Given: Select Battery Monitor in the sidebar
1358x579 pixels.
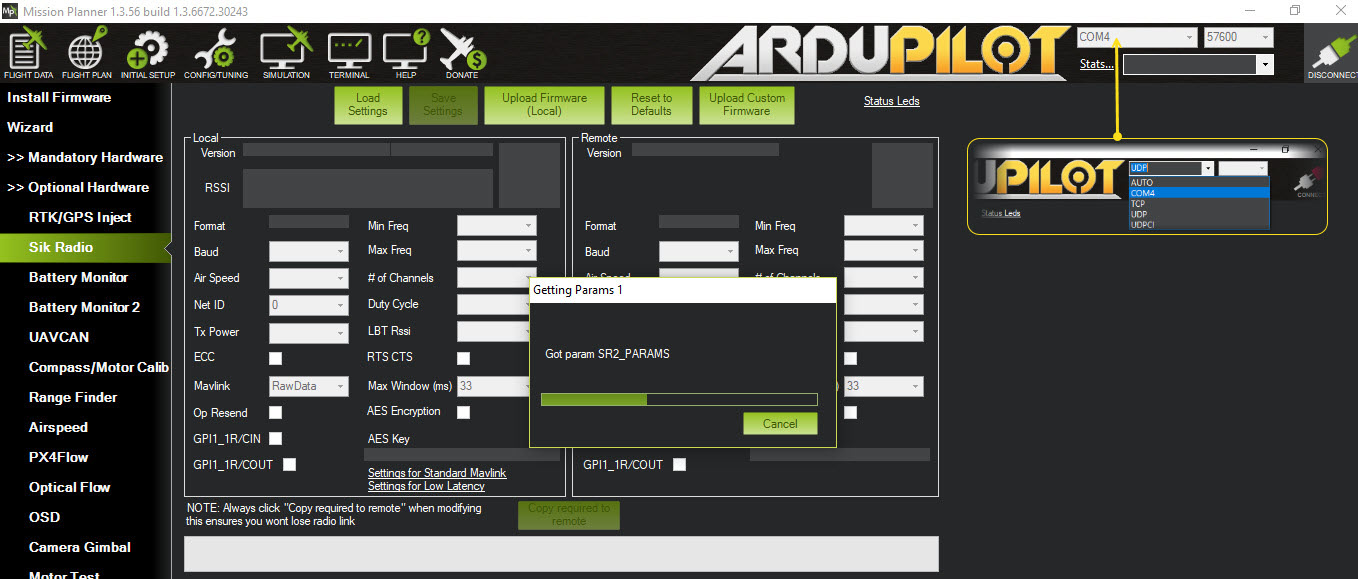Looking at the screenshot, I should (78, 277).
